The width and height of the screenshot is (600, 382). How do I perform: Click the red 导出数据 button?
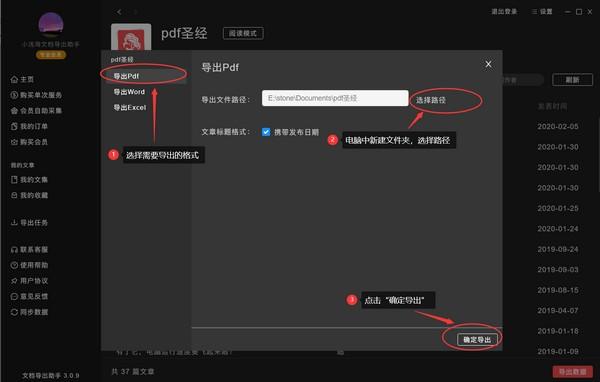(x=572, y=372)
